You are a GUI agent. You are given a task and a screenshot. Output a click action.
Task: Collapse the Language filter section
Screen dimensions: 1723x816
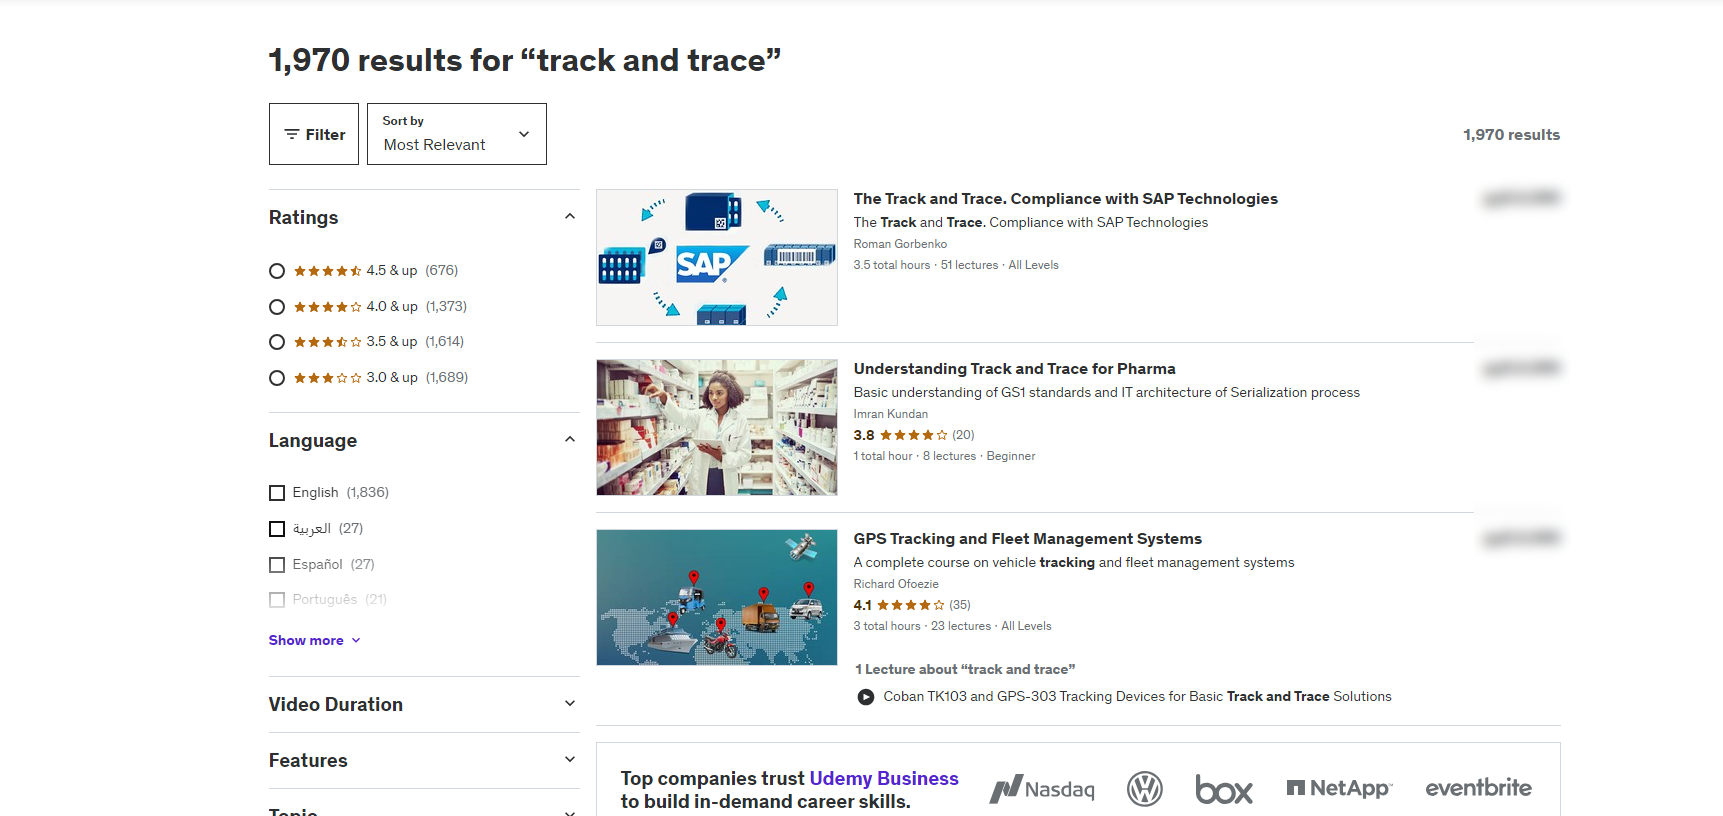(569, 440)
